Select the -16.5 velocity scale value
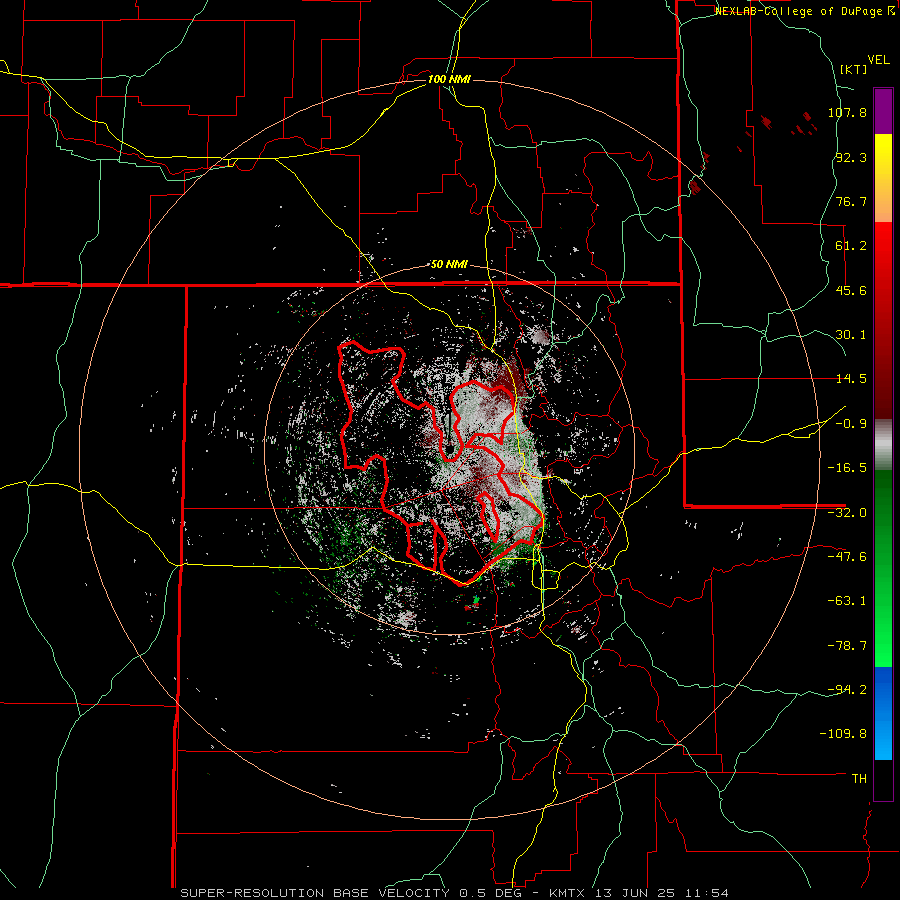900x900 pixels. [847, 468]
